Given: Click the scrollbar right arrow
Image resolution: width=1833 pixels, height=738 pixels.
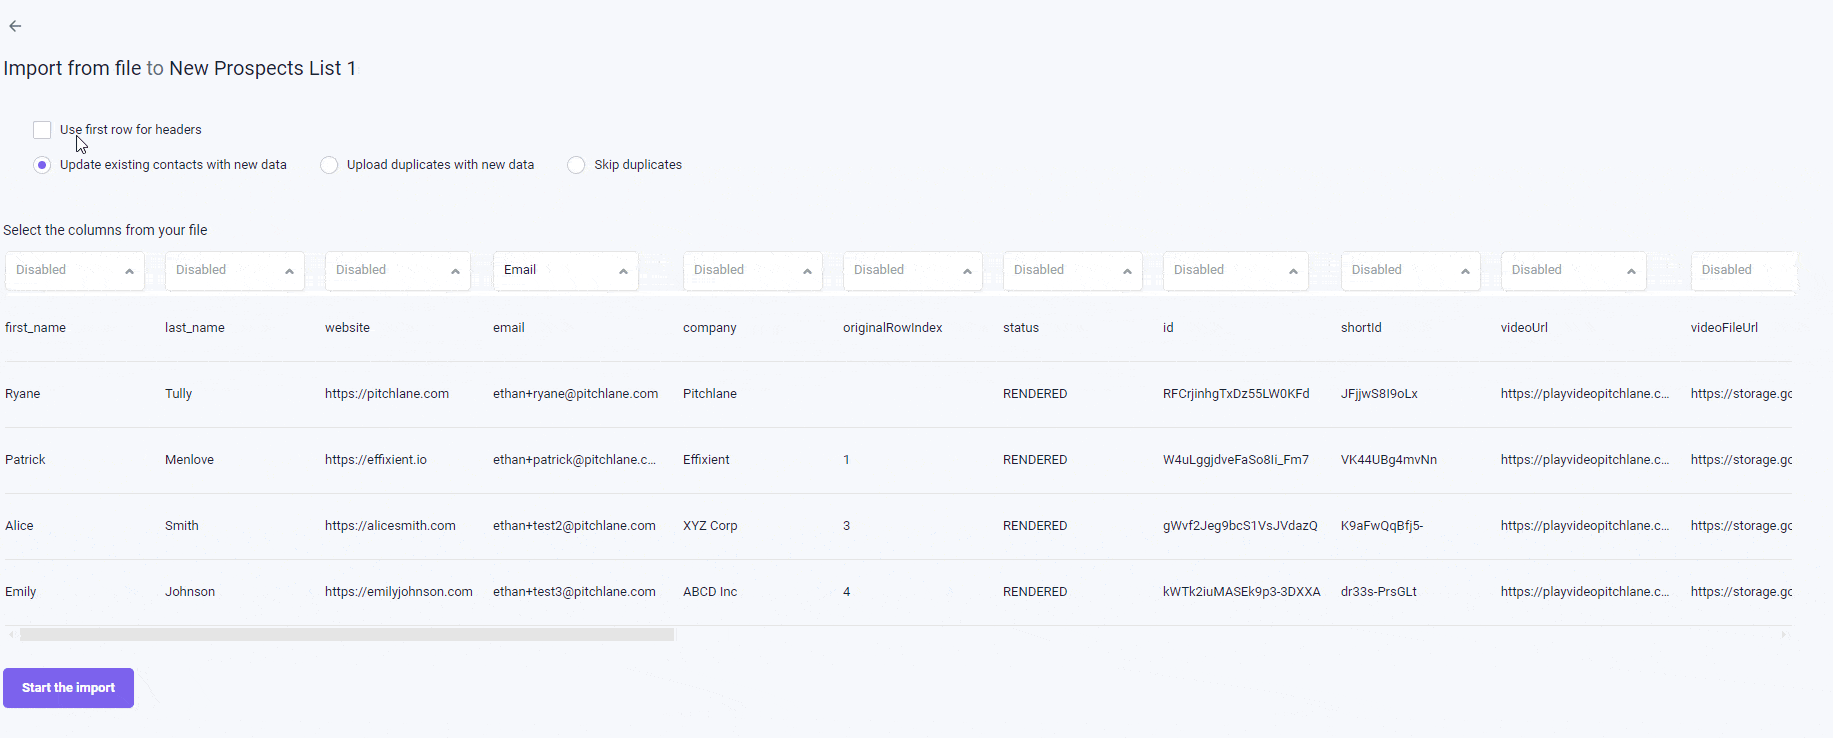Looking at the screenshot, I should tap(1783, 634).
